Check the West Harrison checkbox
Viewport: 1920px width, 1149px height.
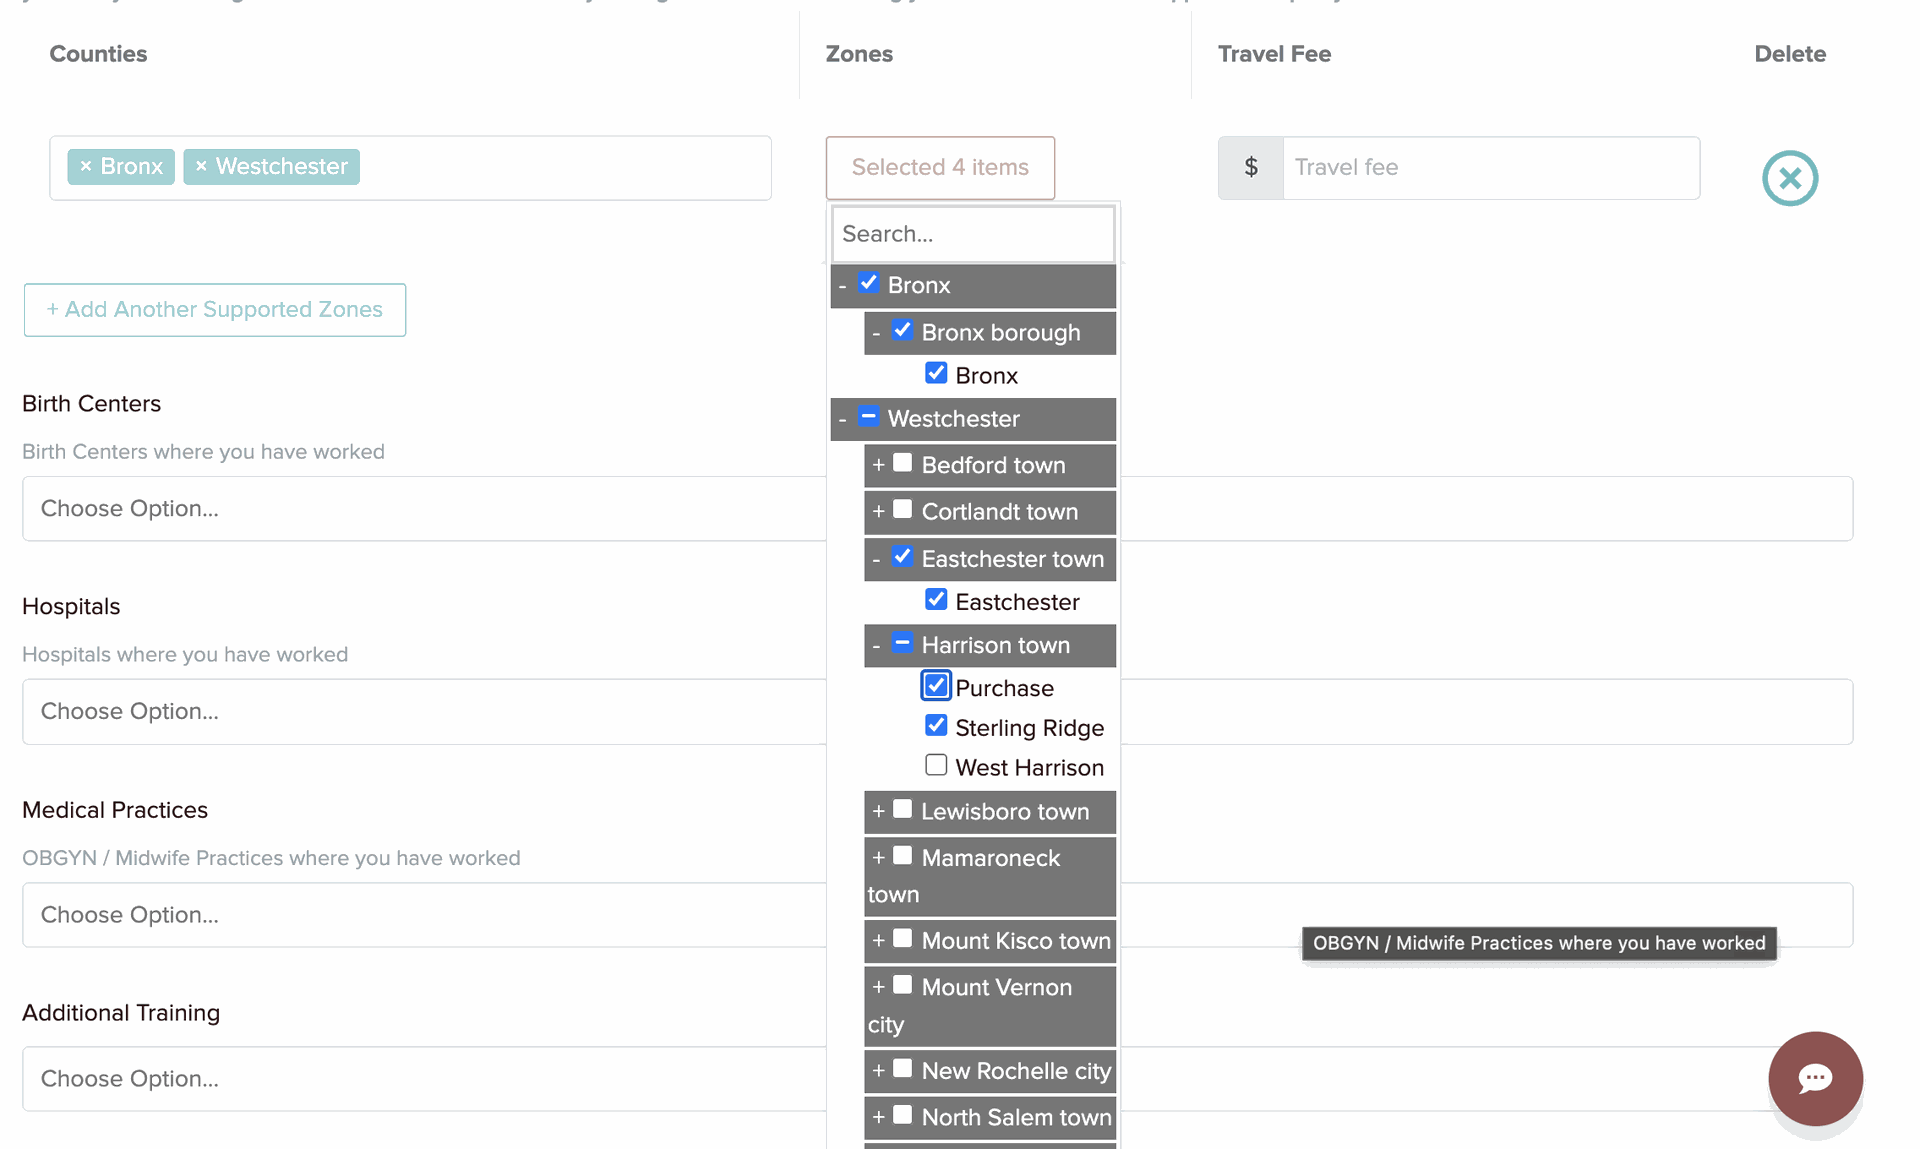[936, 765]
